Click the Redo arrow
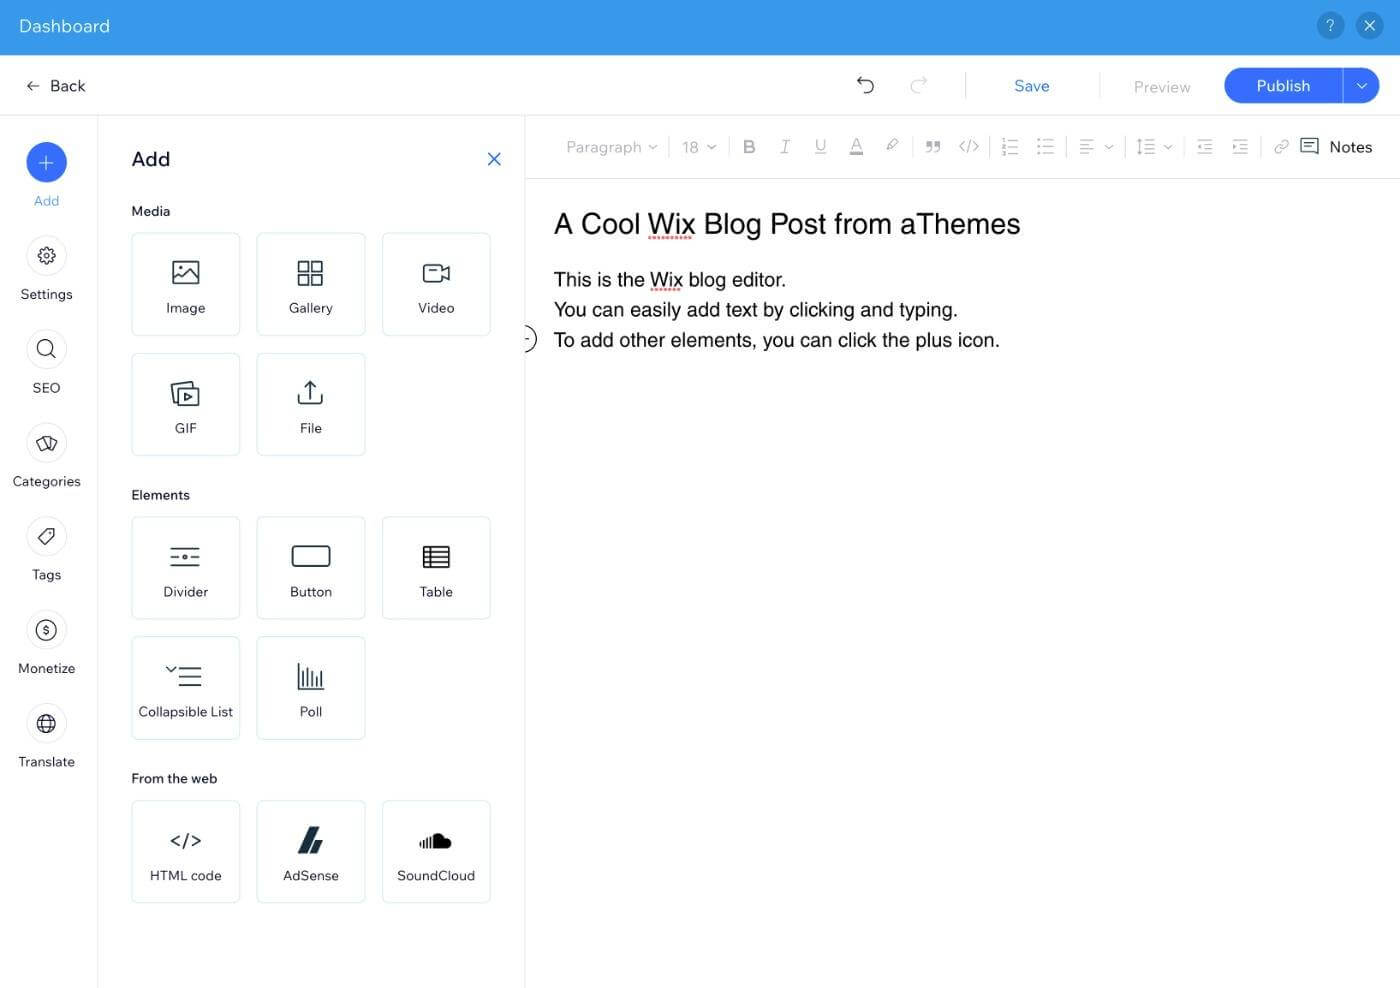The width and height of the screenshot is (1400, 988). click(918, 85)
